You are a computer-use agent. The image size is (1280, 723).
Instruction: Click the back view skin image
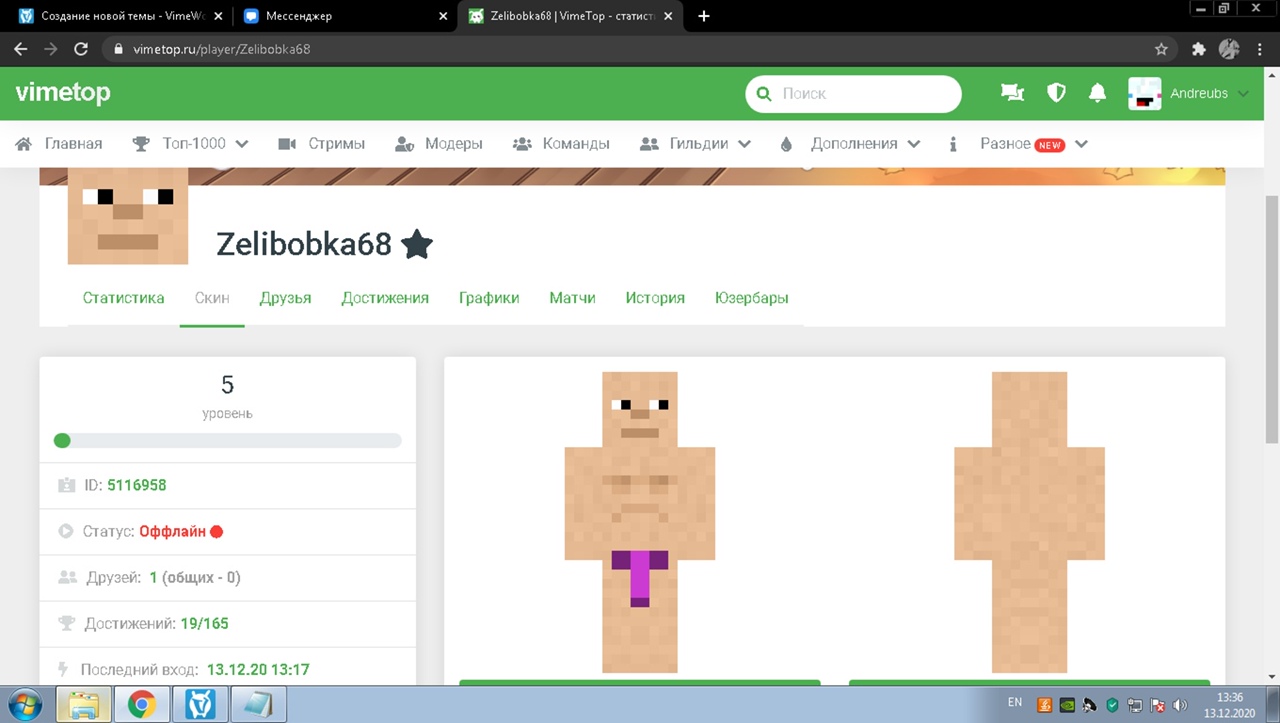(1029, 522)
